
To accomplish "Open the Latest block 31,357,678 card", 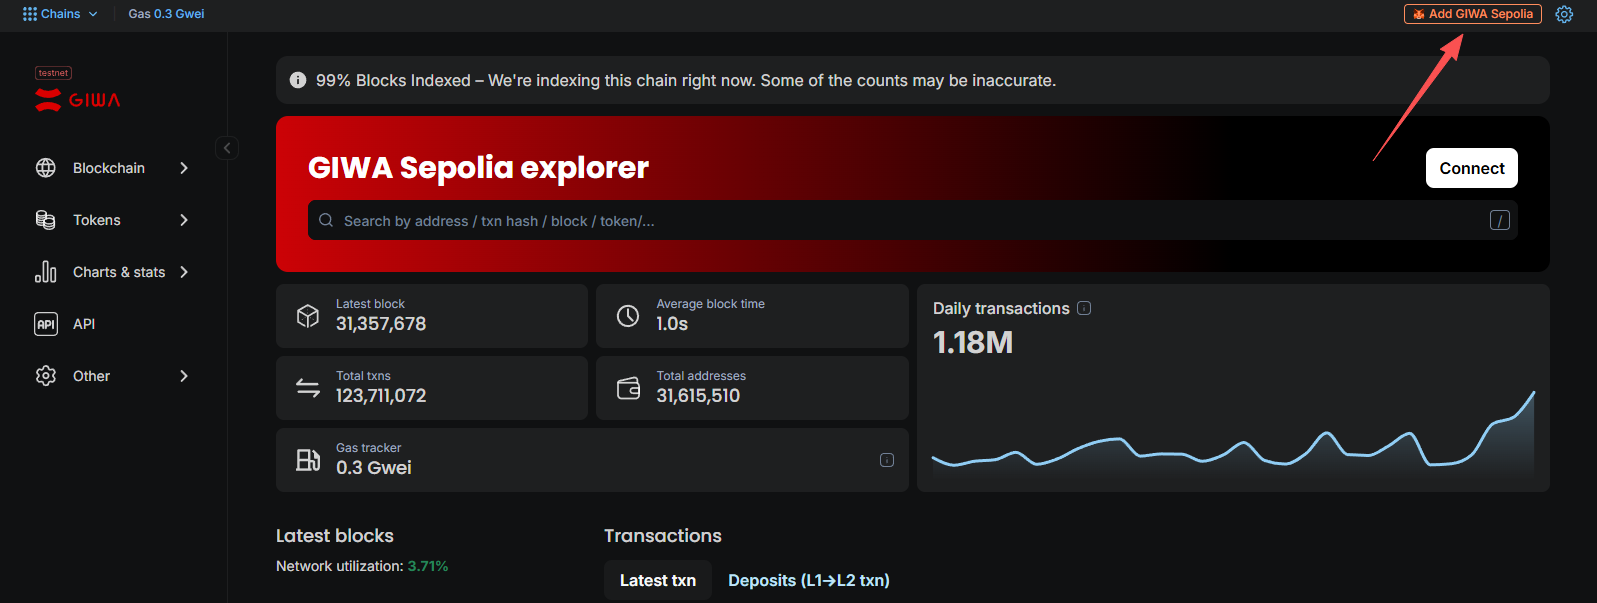I will pyautogui.click(x=432, y=316).
